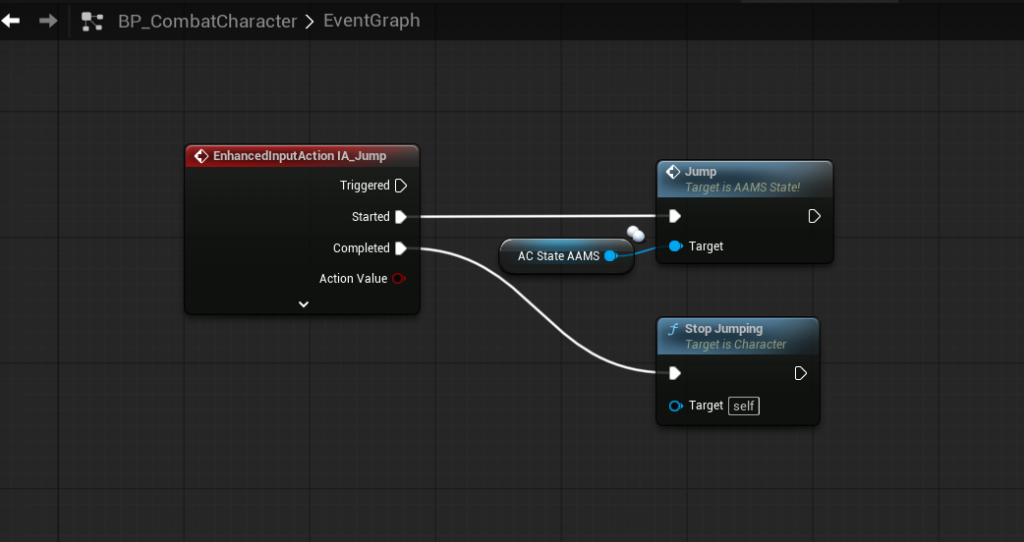The image size is (1024, 542).
Task: Click Stop Jumping input execution pin
Action: tap(675, 373)
